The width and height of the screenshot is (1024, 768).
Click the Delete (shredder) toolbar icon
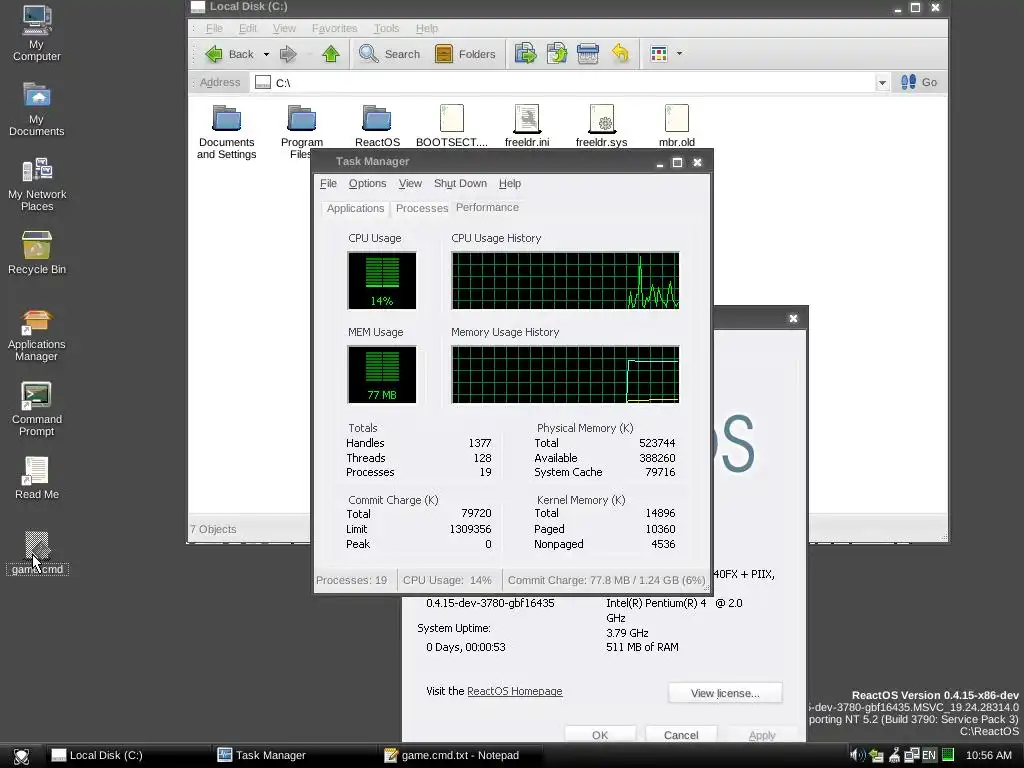point(588,54)
